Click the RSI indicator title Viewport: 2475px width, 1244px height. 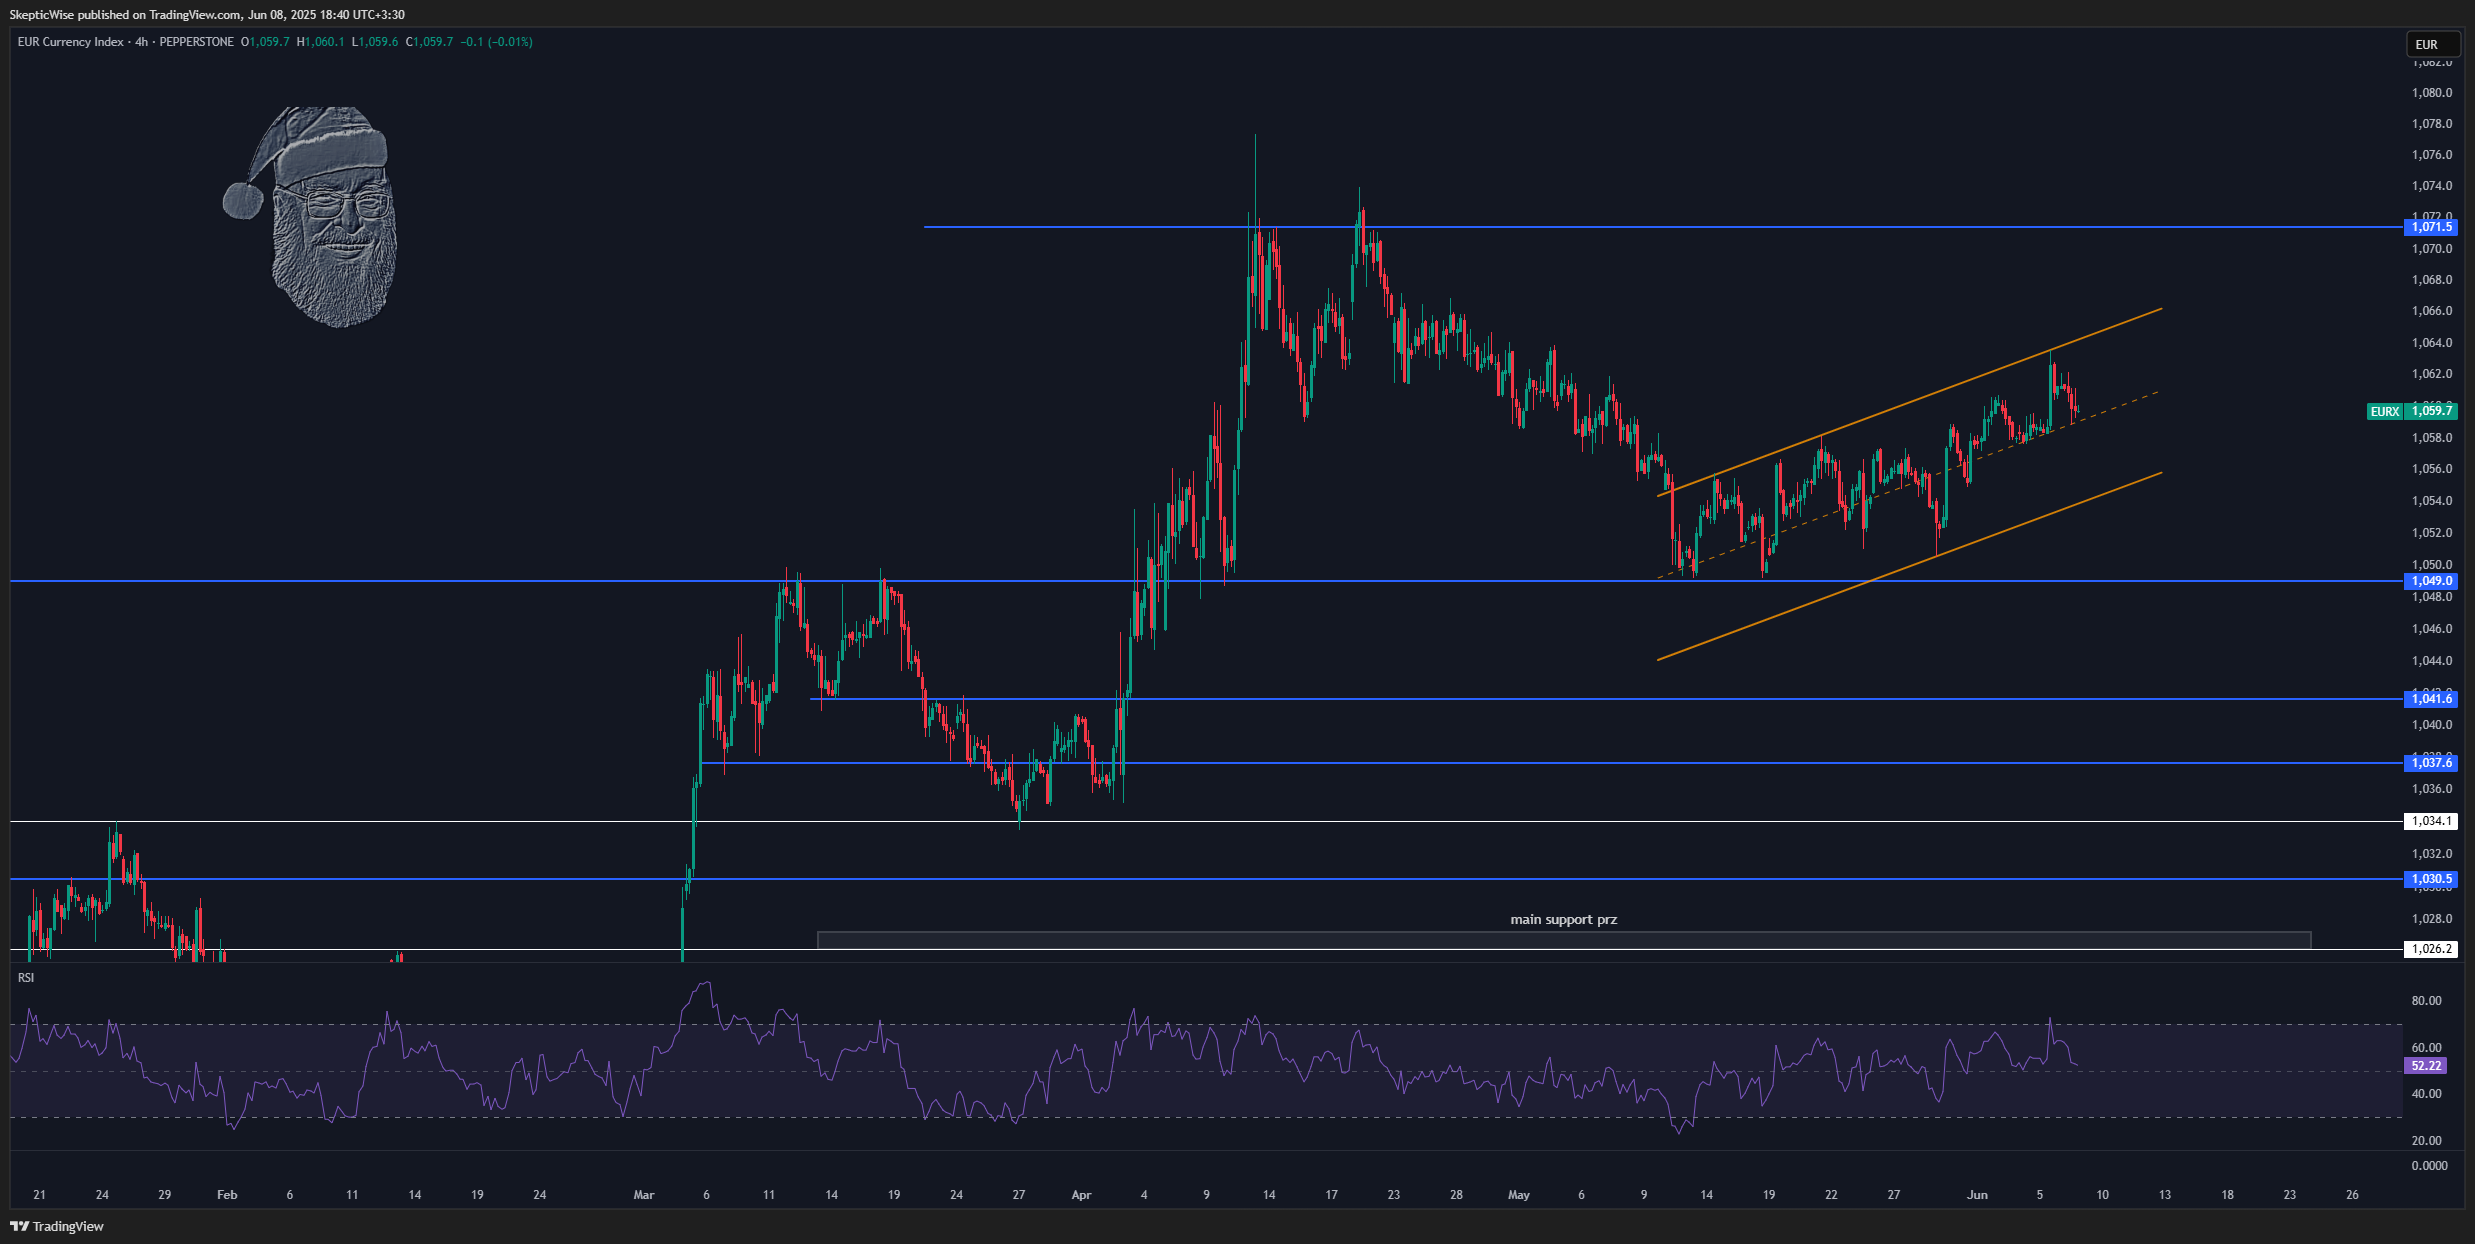click(x=26, y=977)
